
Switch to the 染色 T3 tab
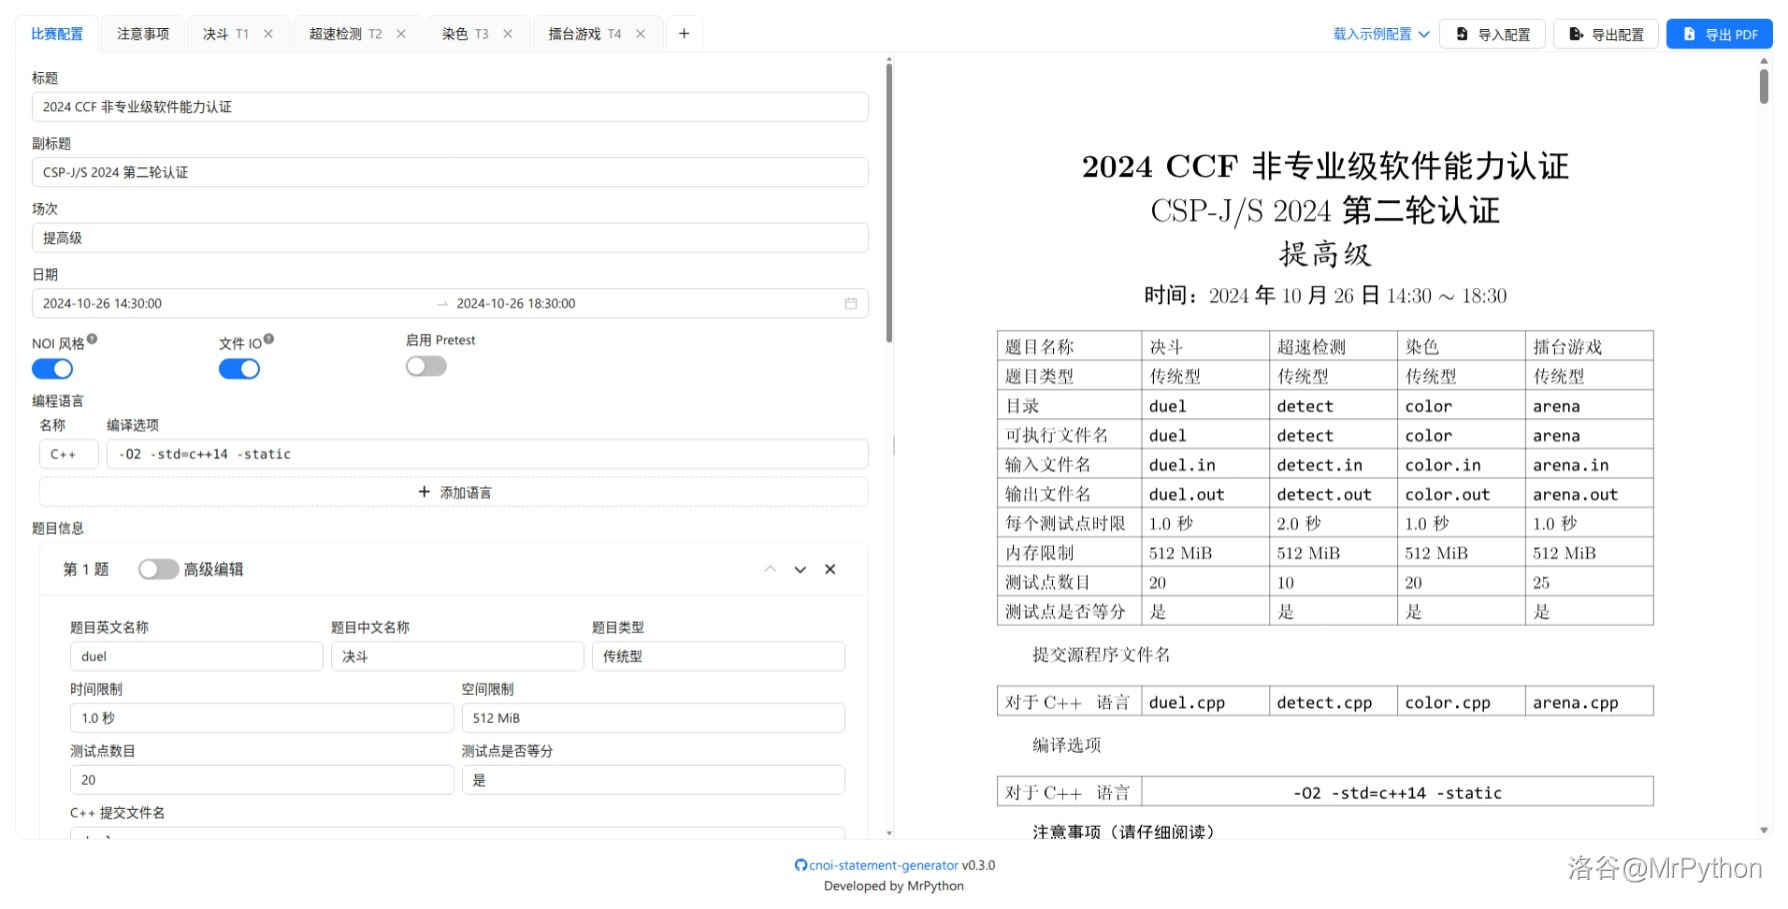tap(465, 34)
